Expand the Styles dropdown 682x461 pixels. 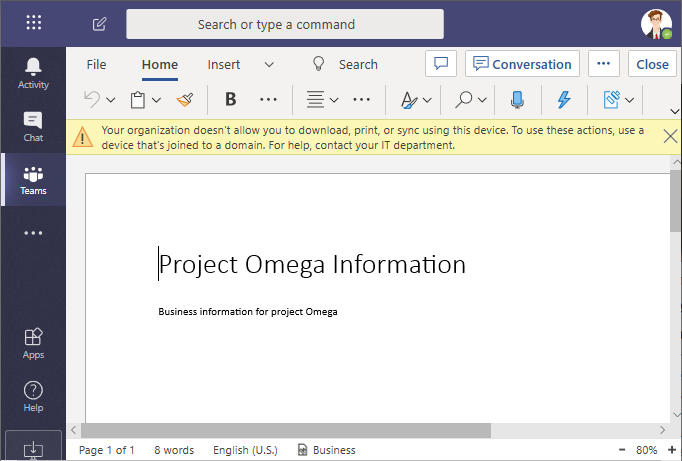pyautogui.click(x=427, y=100)
